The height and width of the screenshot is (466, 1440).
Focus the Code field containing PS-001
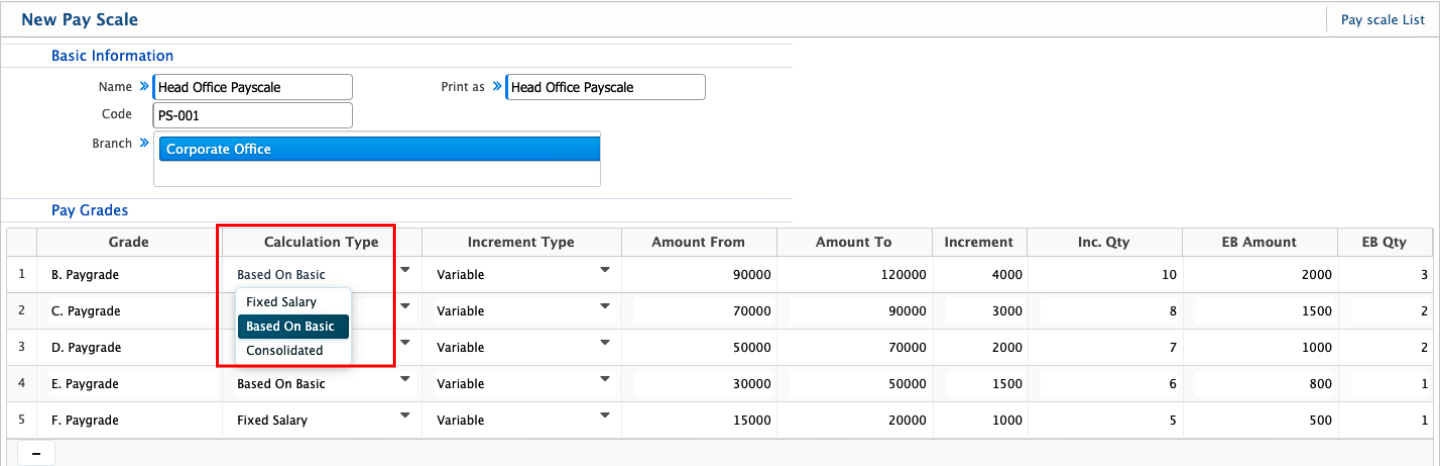(252, 115)
